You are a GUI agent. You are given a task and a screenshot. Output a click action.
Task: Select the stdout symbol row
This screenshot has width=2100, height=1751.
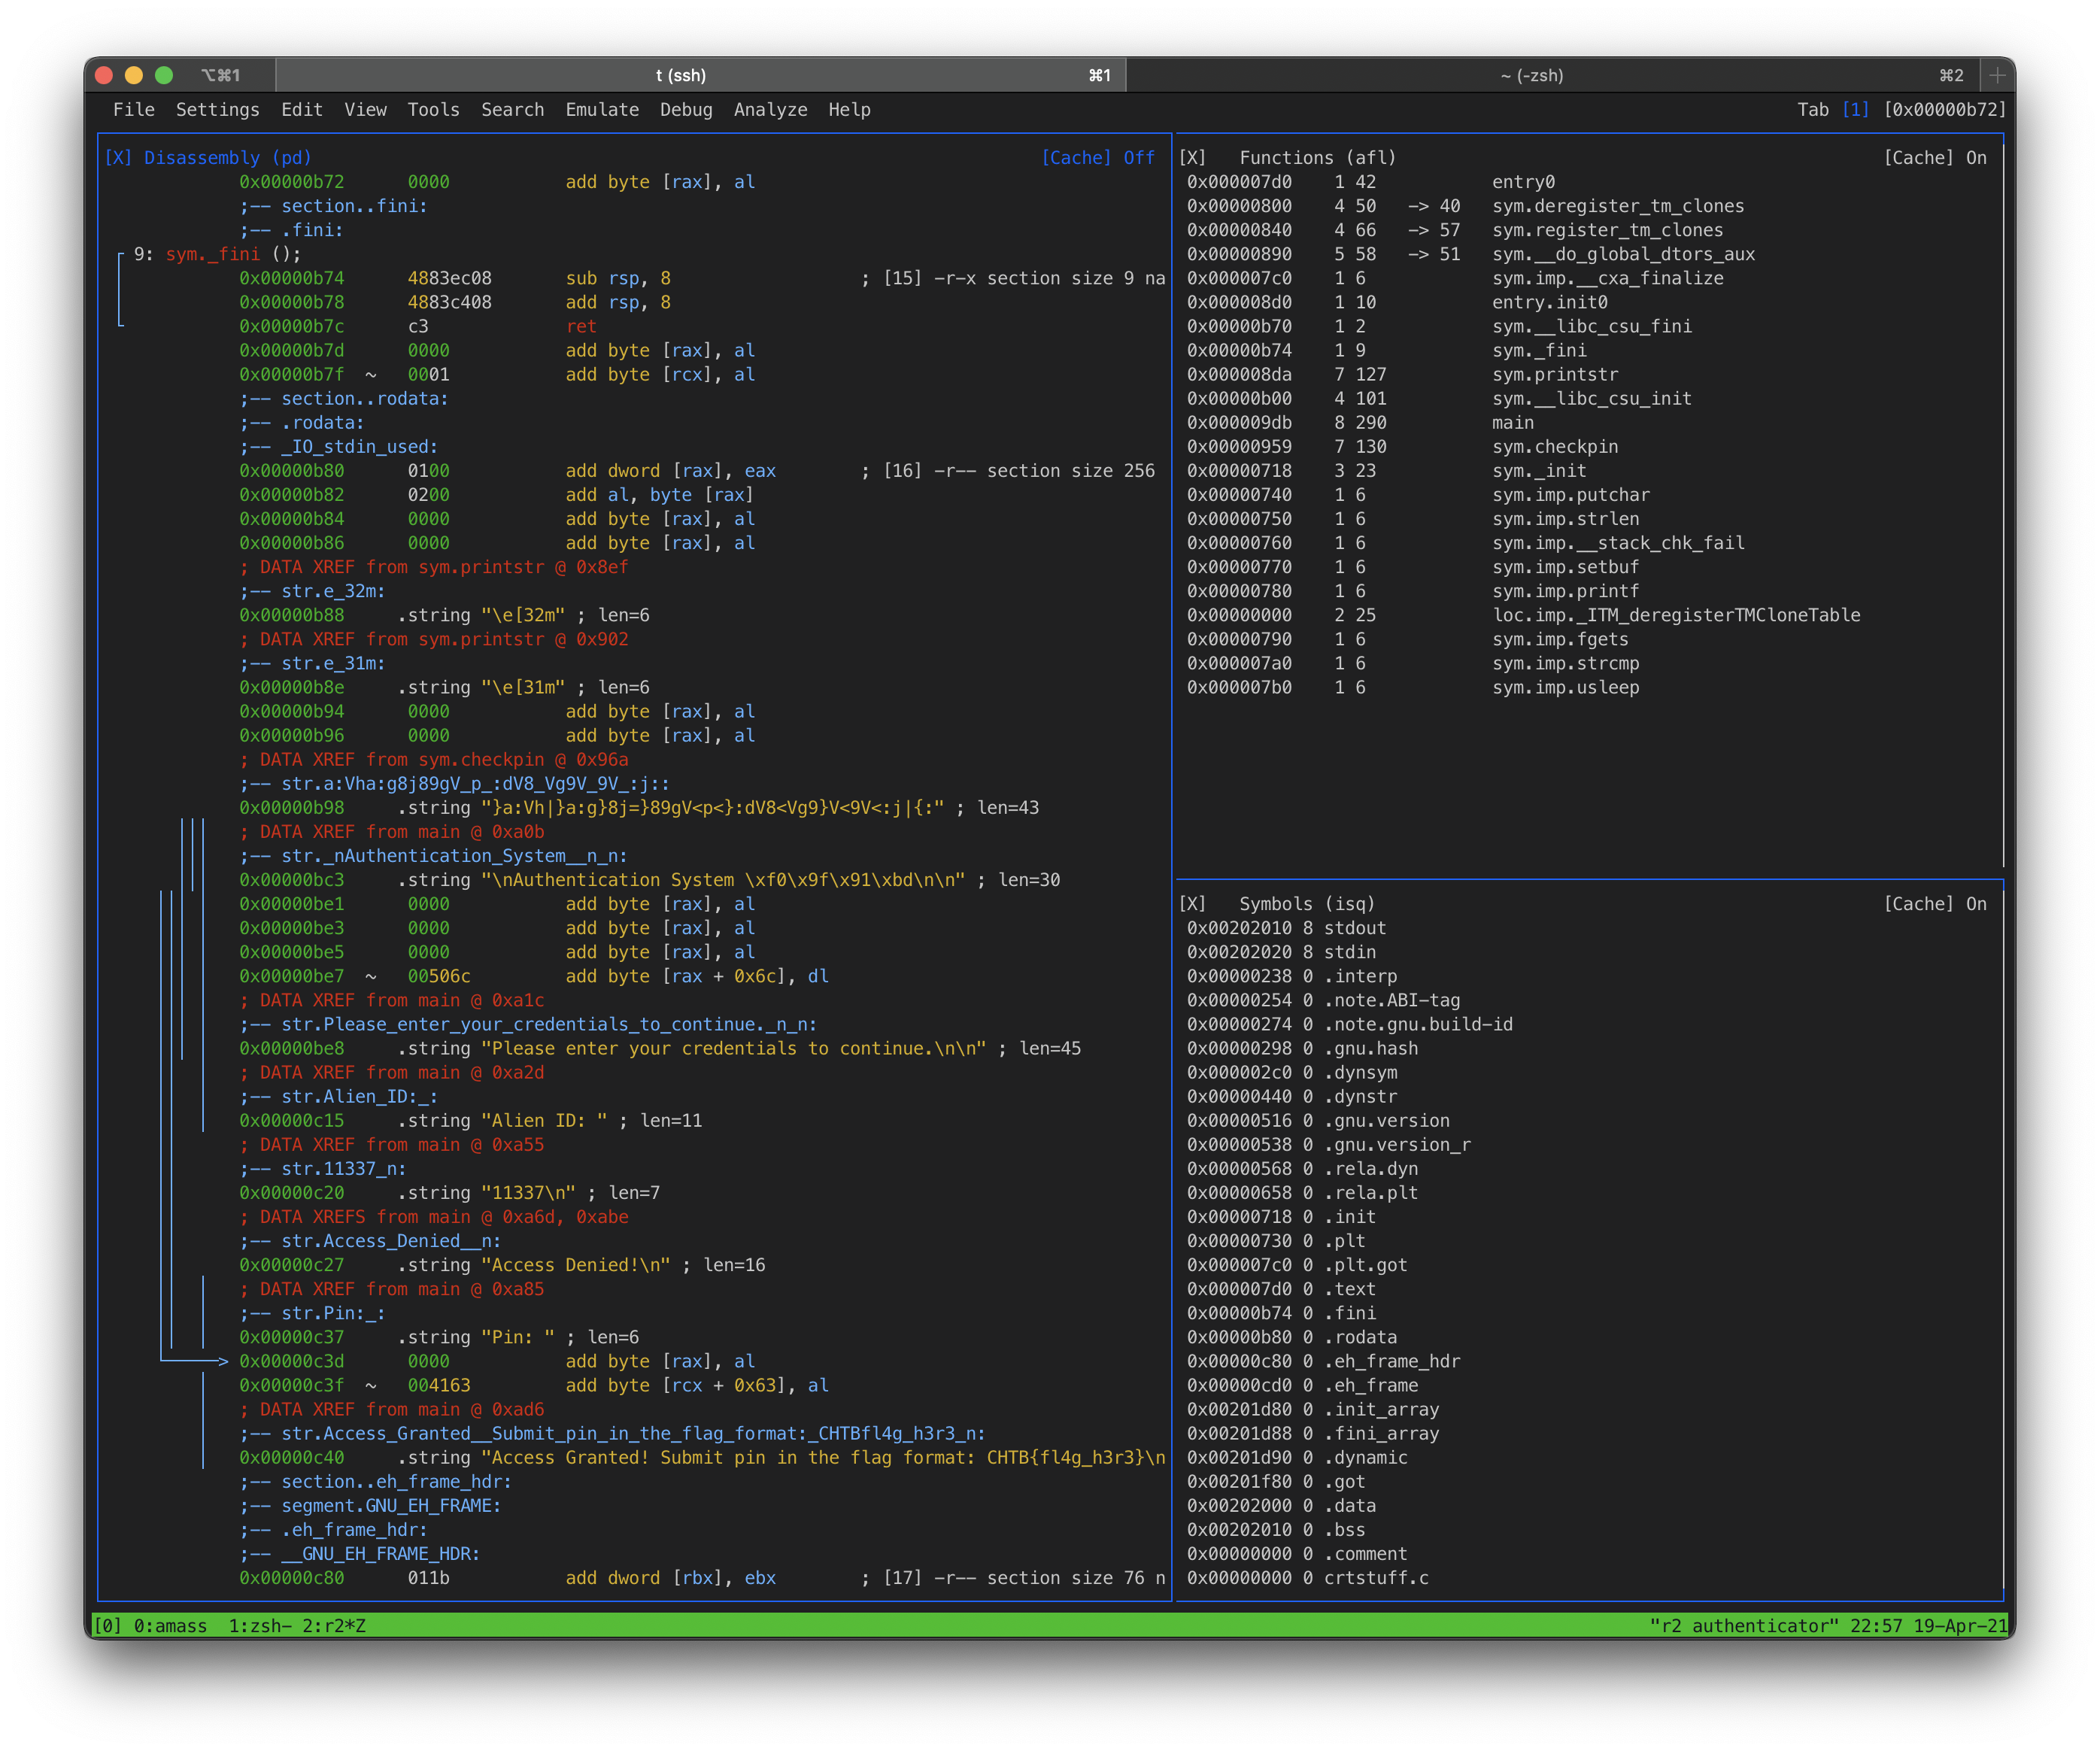[x=1286, y=928]
